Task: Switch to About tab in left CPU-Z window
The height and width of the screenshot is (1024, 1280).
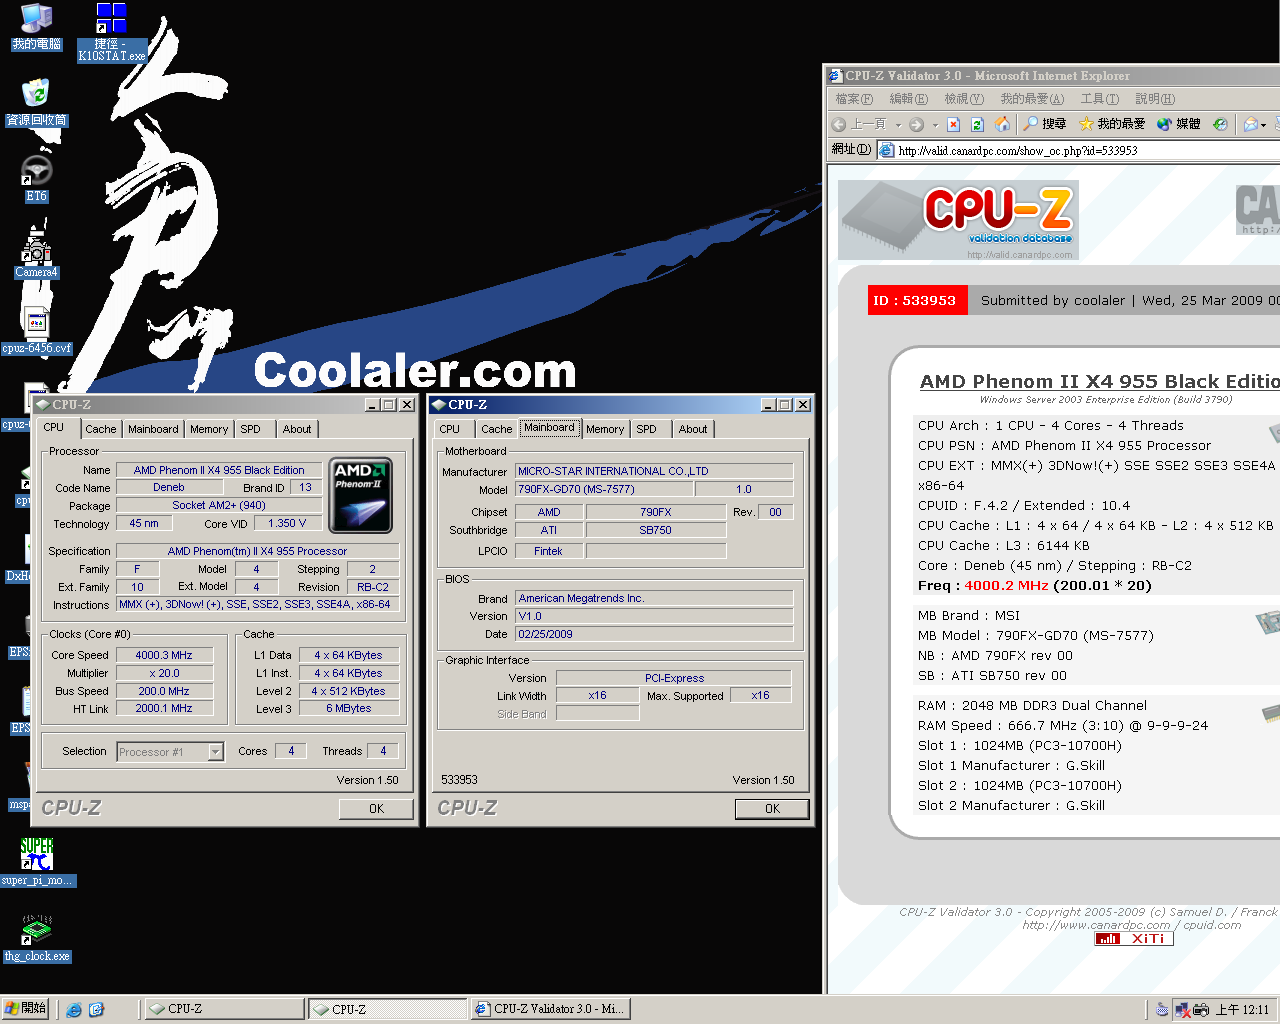Action: click(x=297, y=429)
